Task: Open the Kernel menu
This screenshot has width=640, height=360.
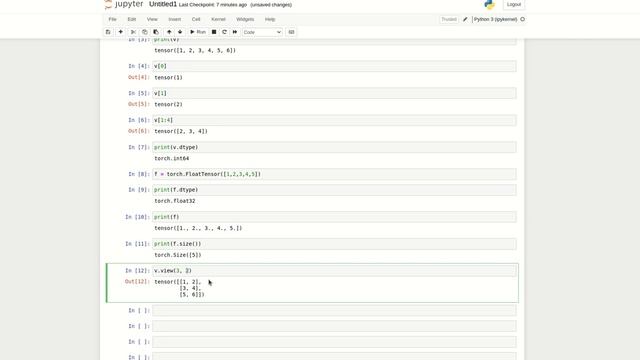Action: click(x=218, y=19)
